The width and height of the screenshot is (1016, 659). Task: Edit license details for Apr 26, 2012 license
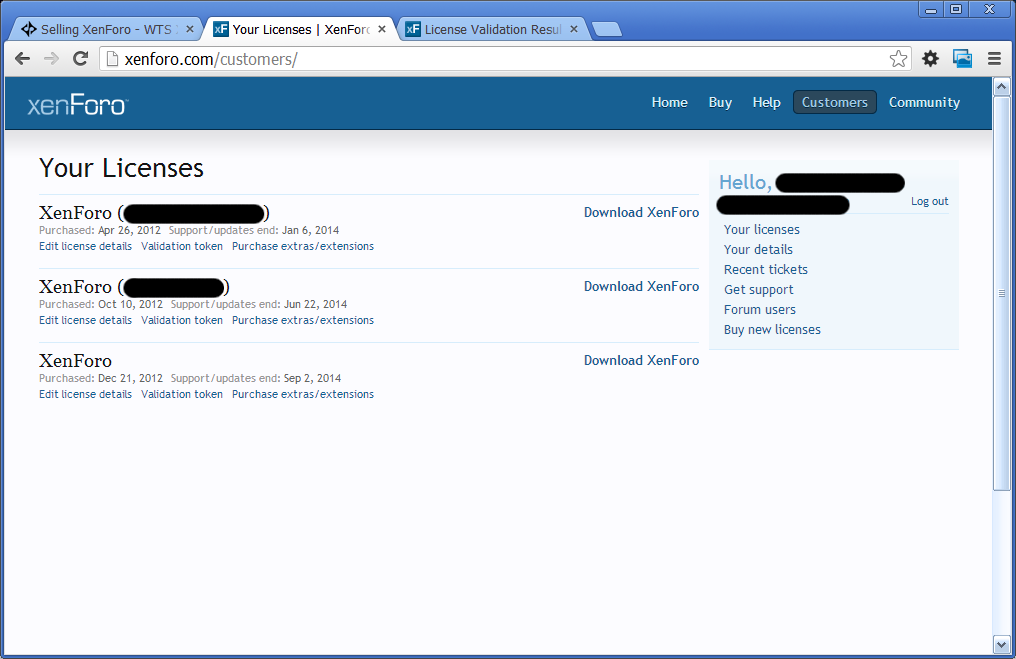[85, 246]
